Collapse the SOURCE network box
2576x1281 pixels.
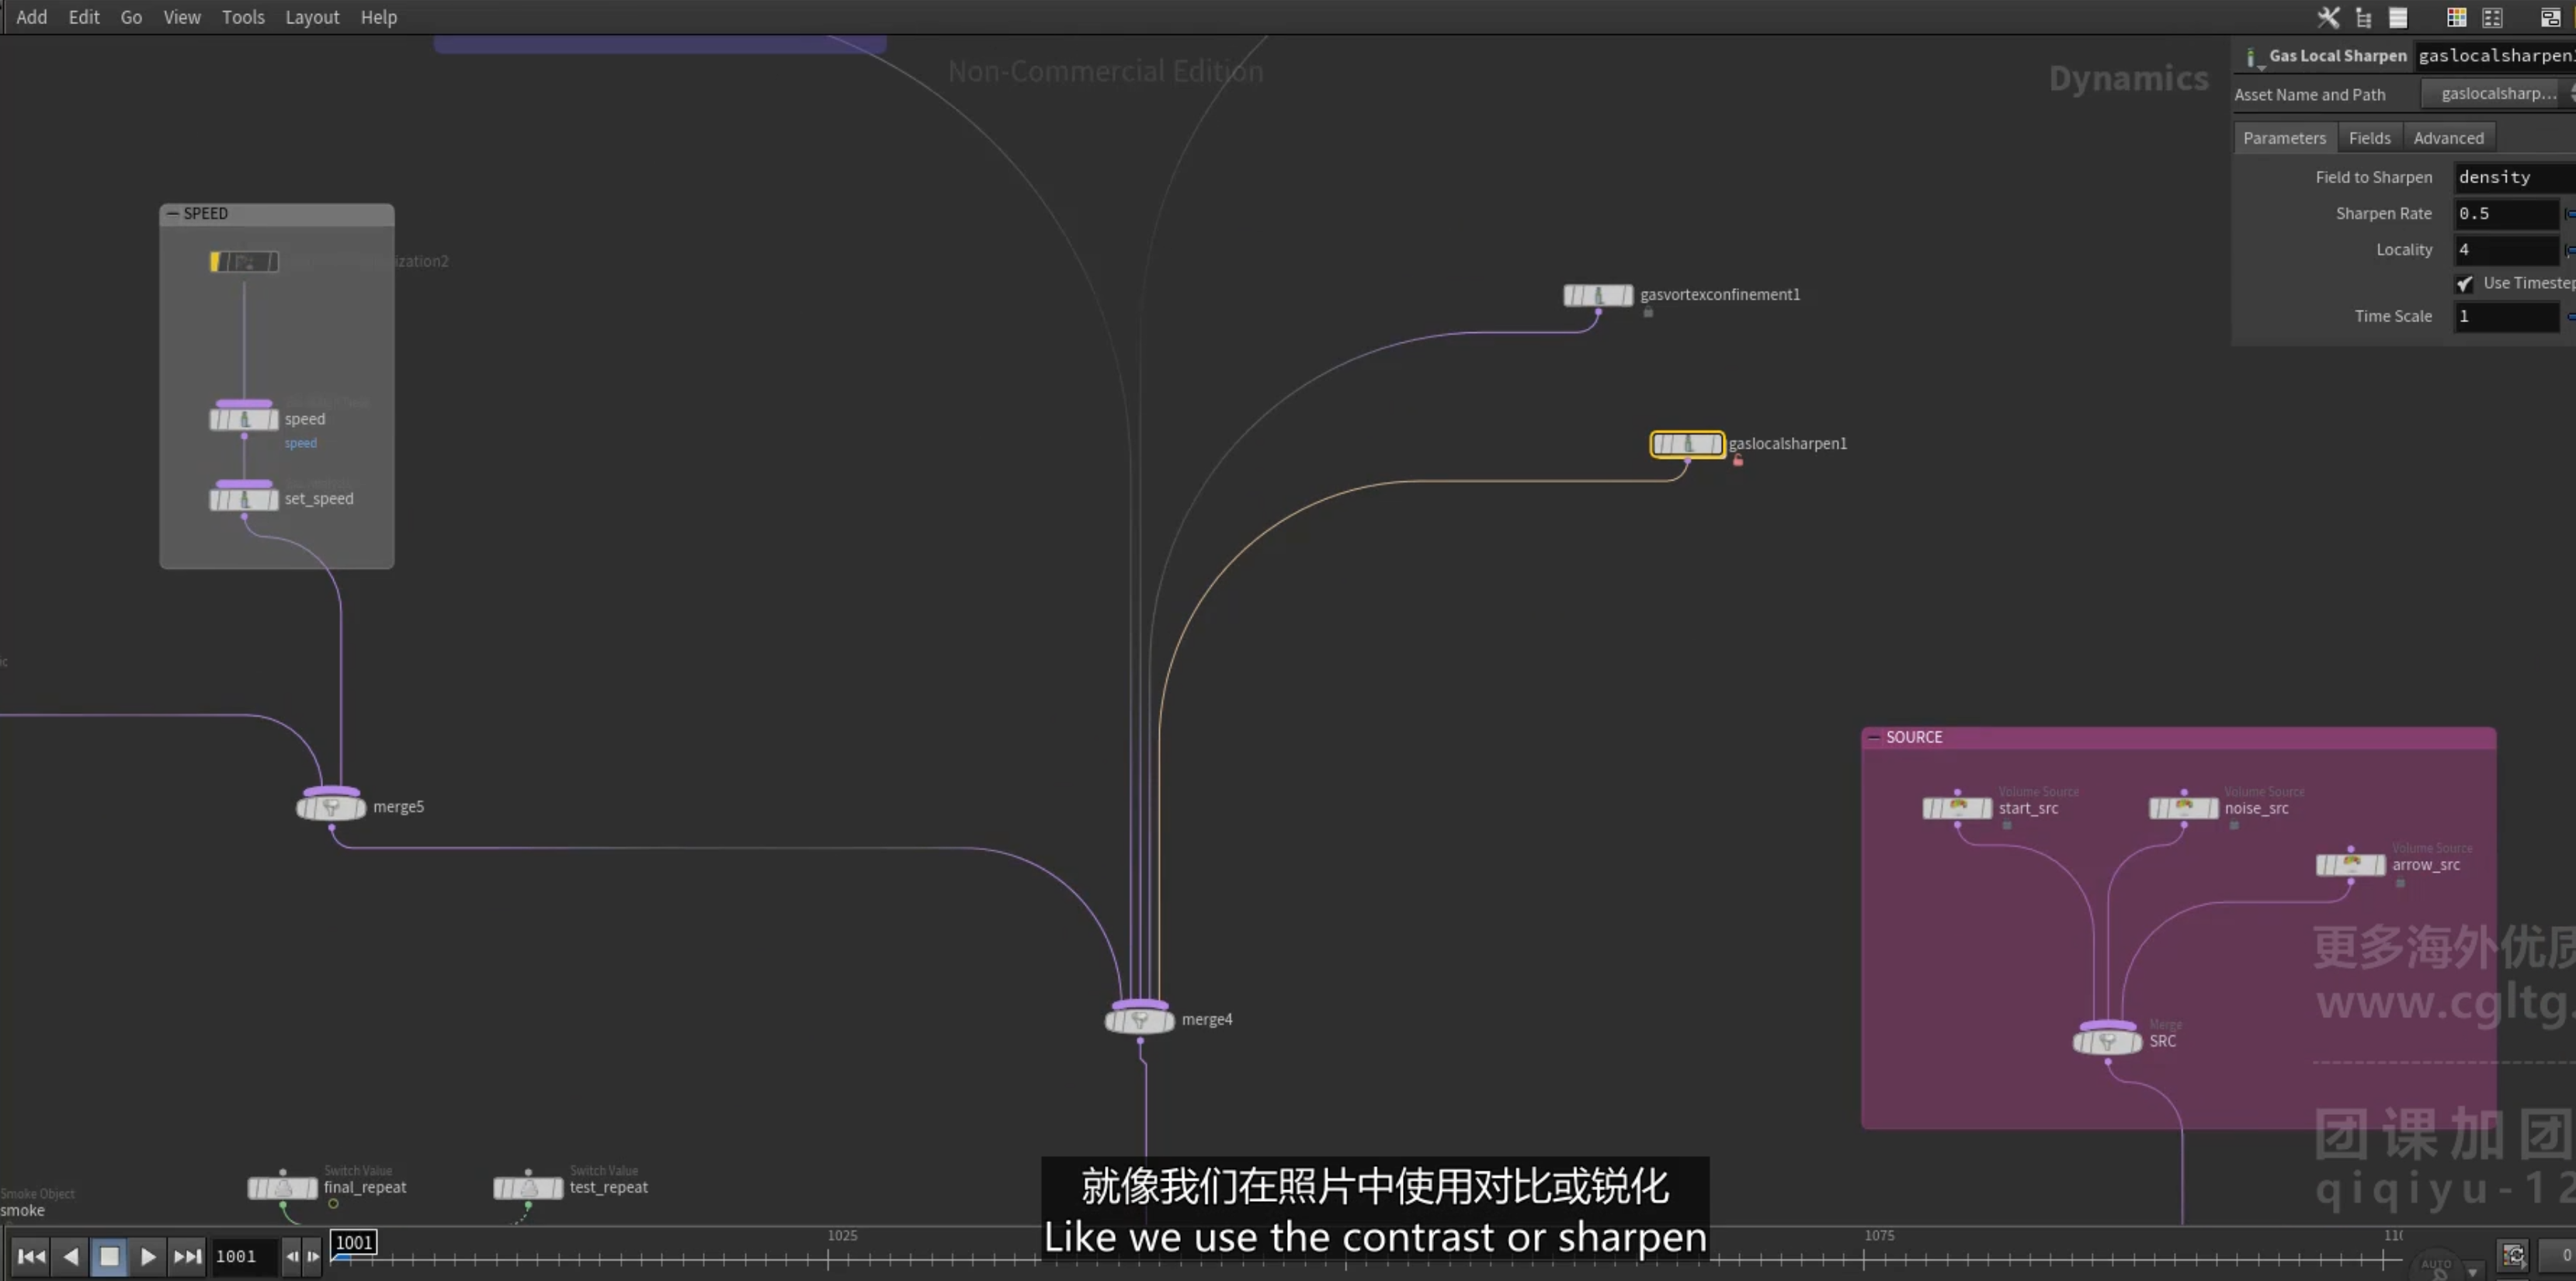[1874, 737]
